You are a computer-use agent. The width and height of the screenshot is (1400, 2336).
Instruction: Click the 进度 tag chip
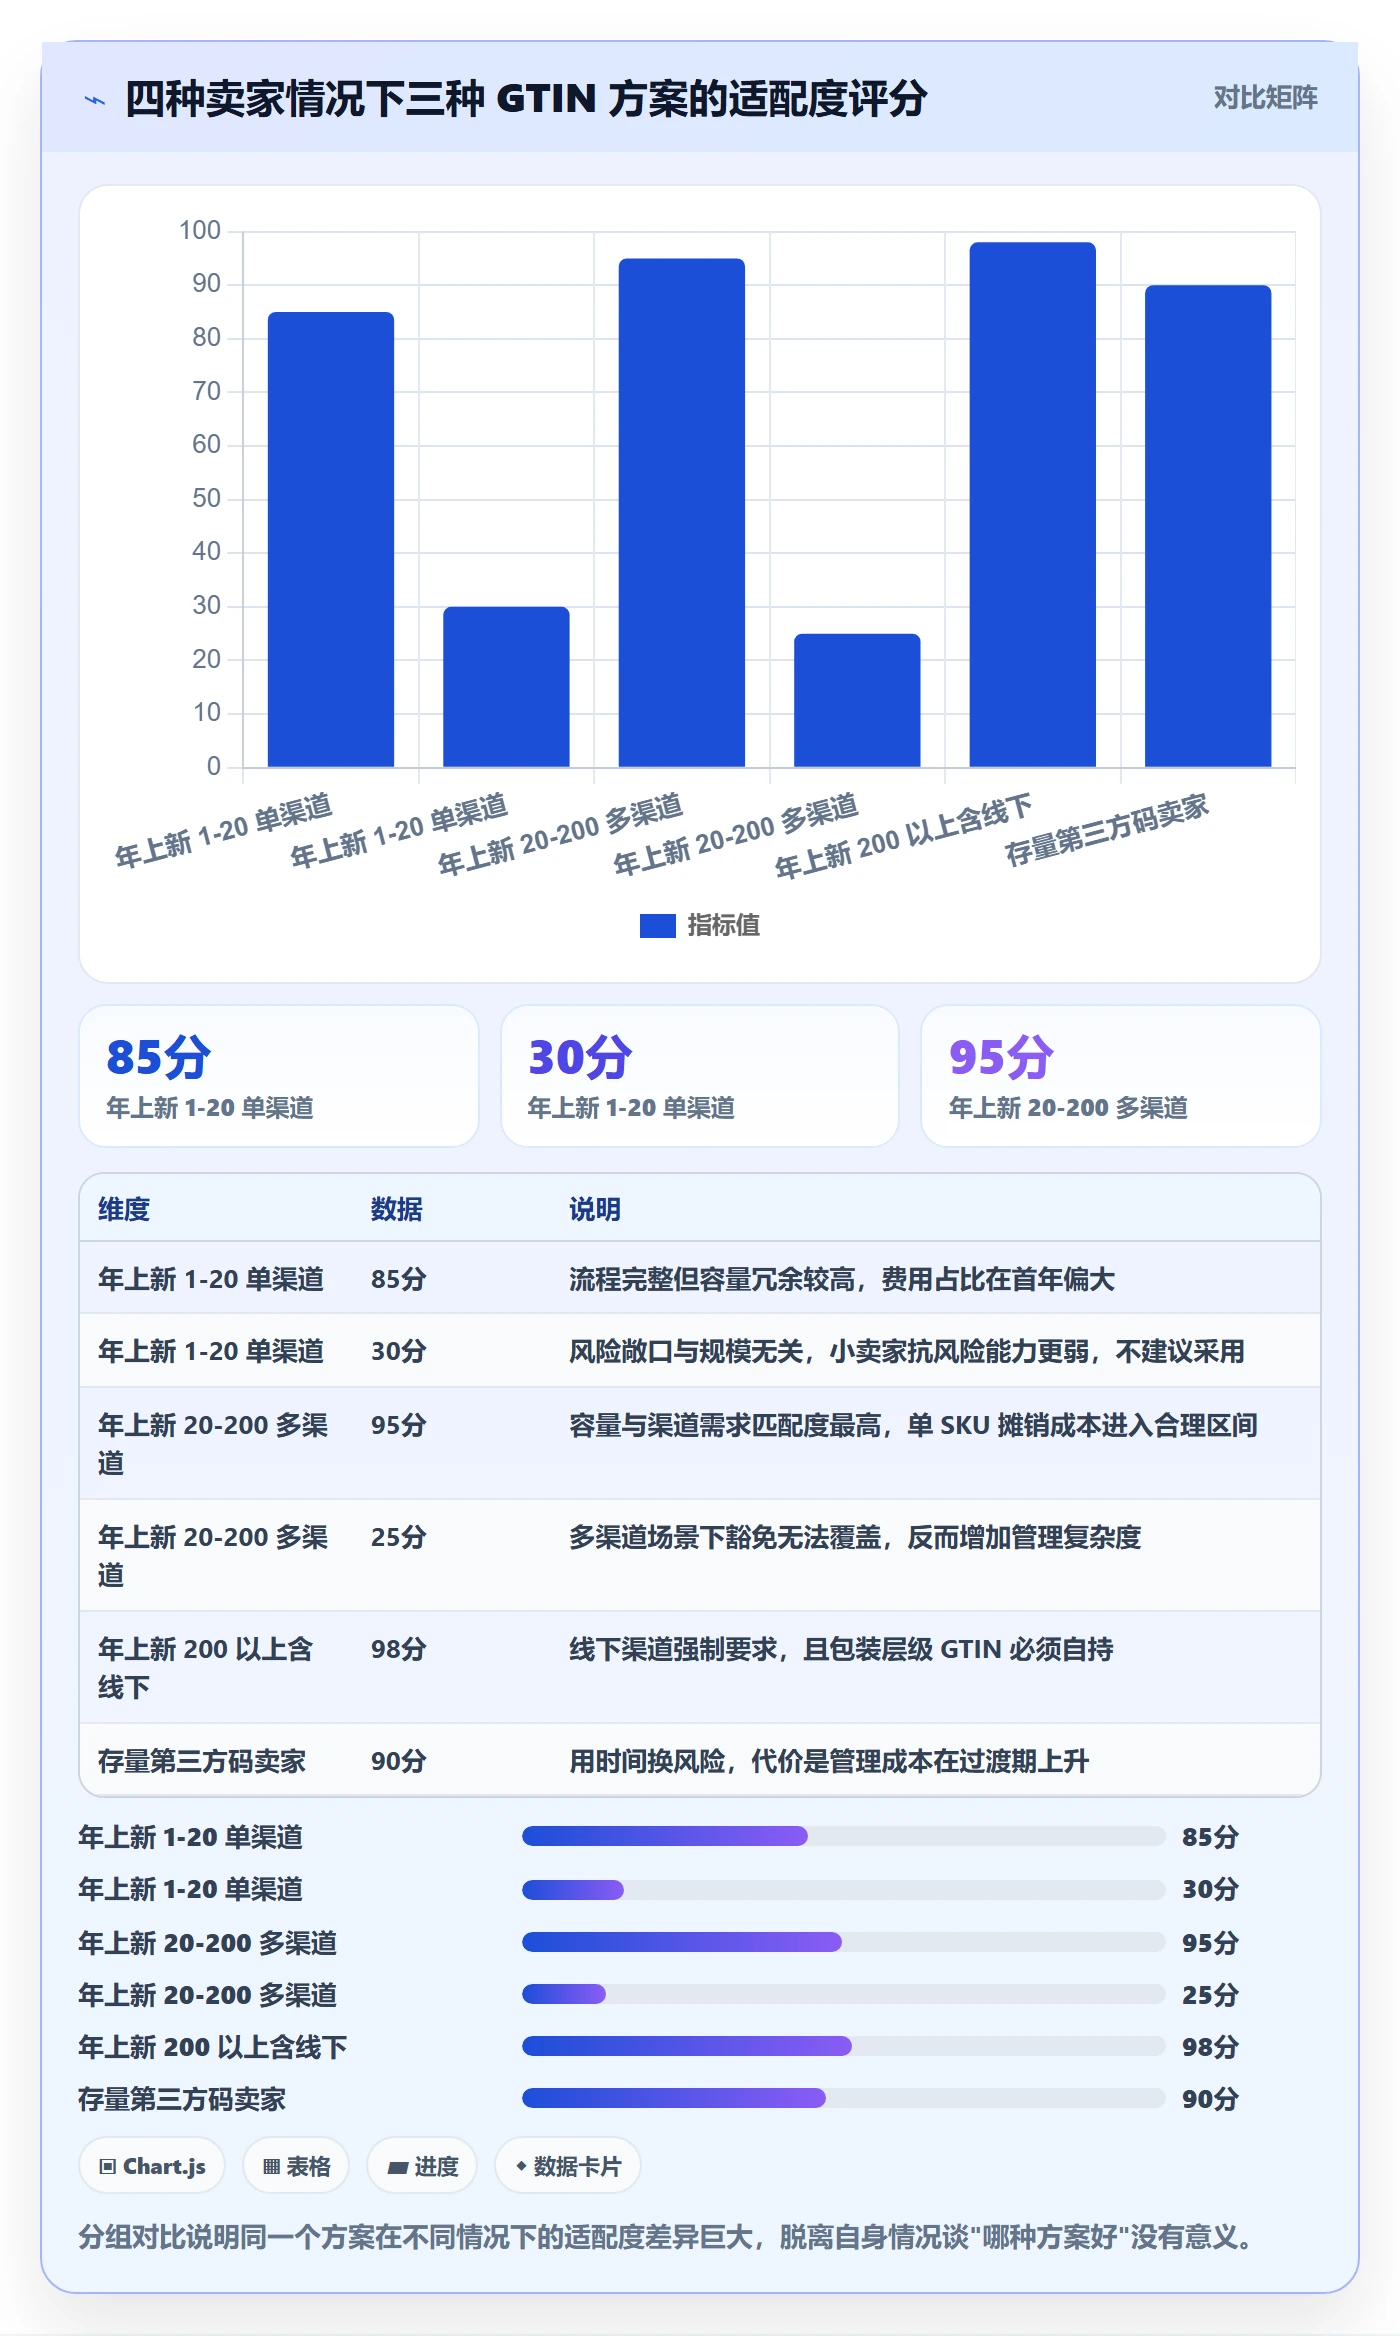click(x=422, y=2166)
